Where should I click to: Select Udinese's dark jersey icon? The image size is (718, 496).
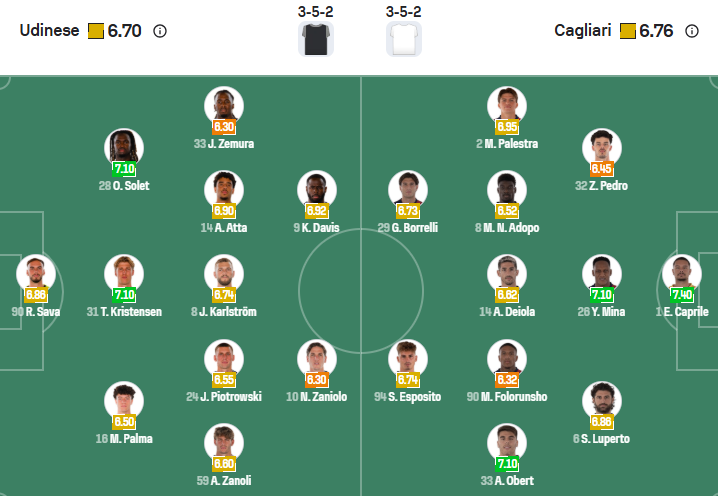coord(317,38)
